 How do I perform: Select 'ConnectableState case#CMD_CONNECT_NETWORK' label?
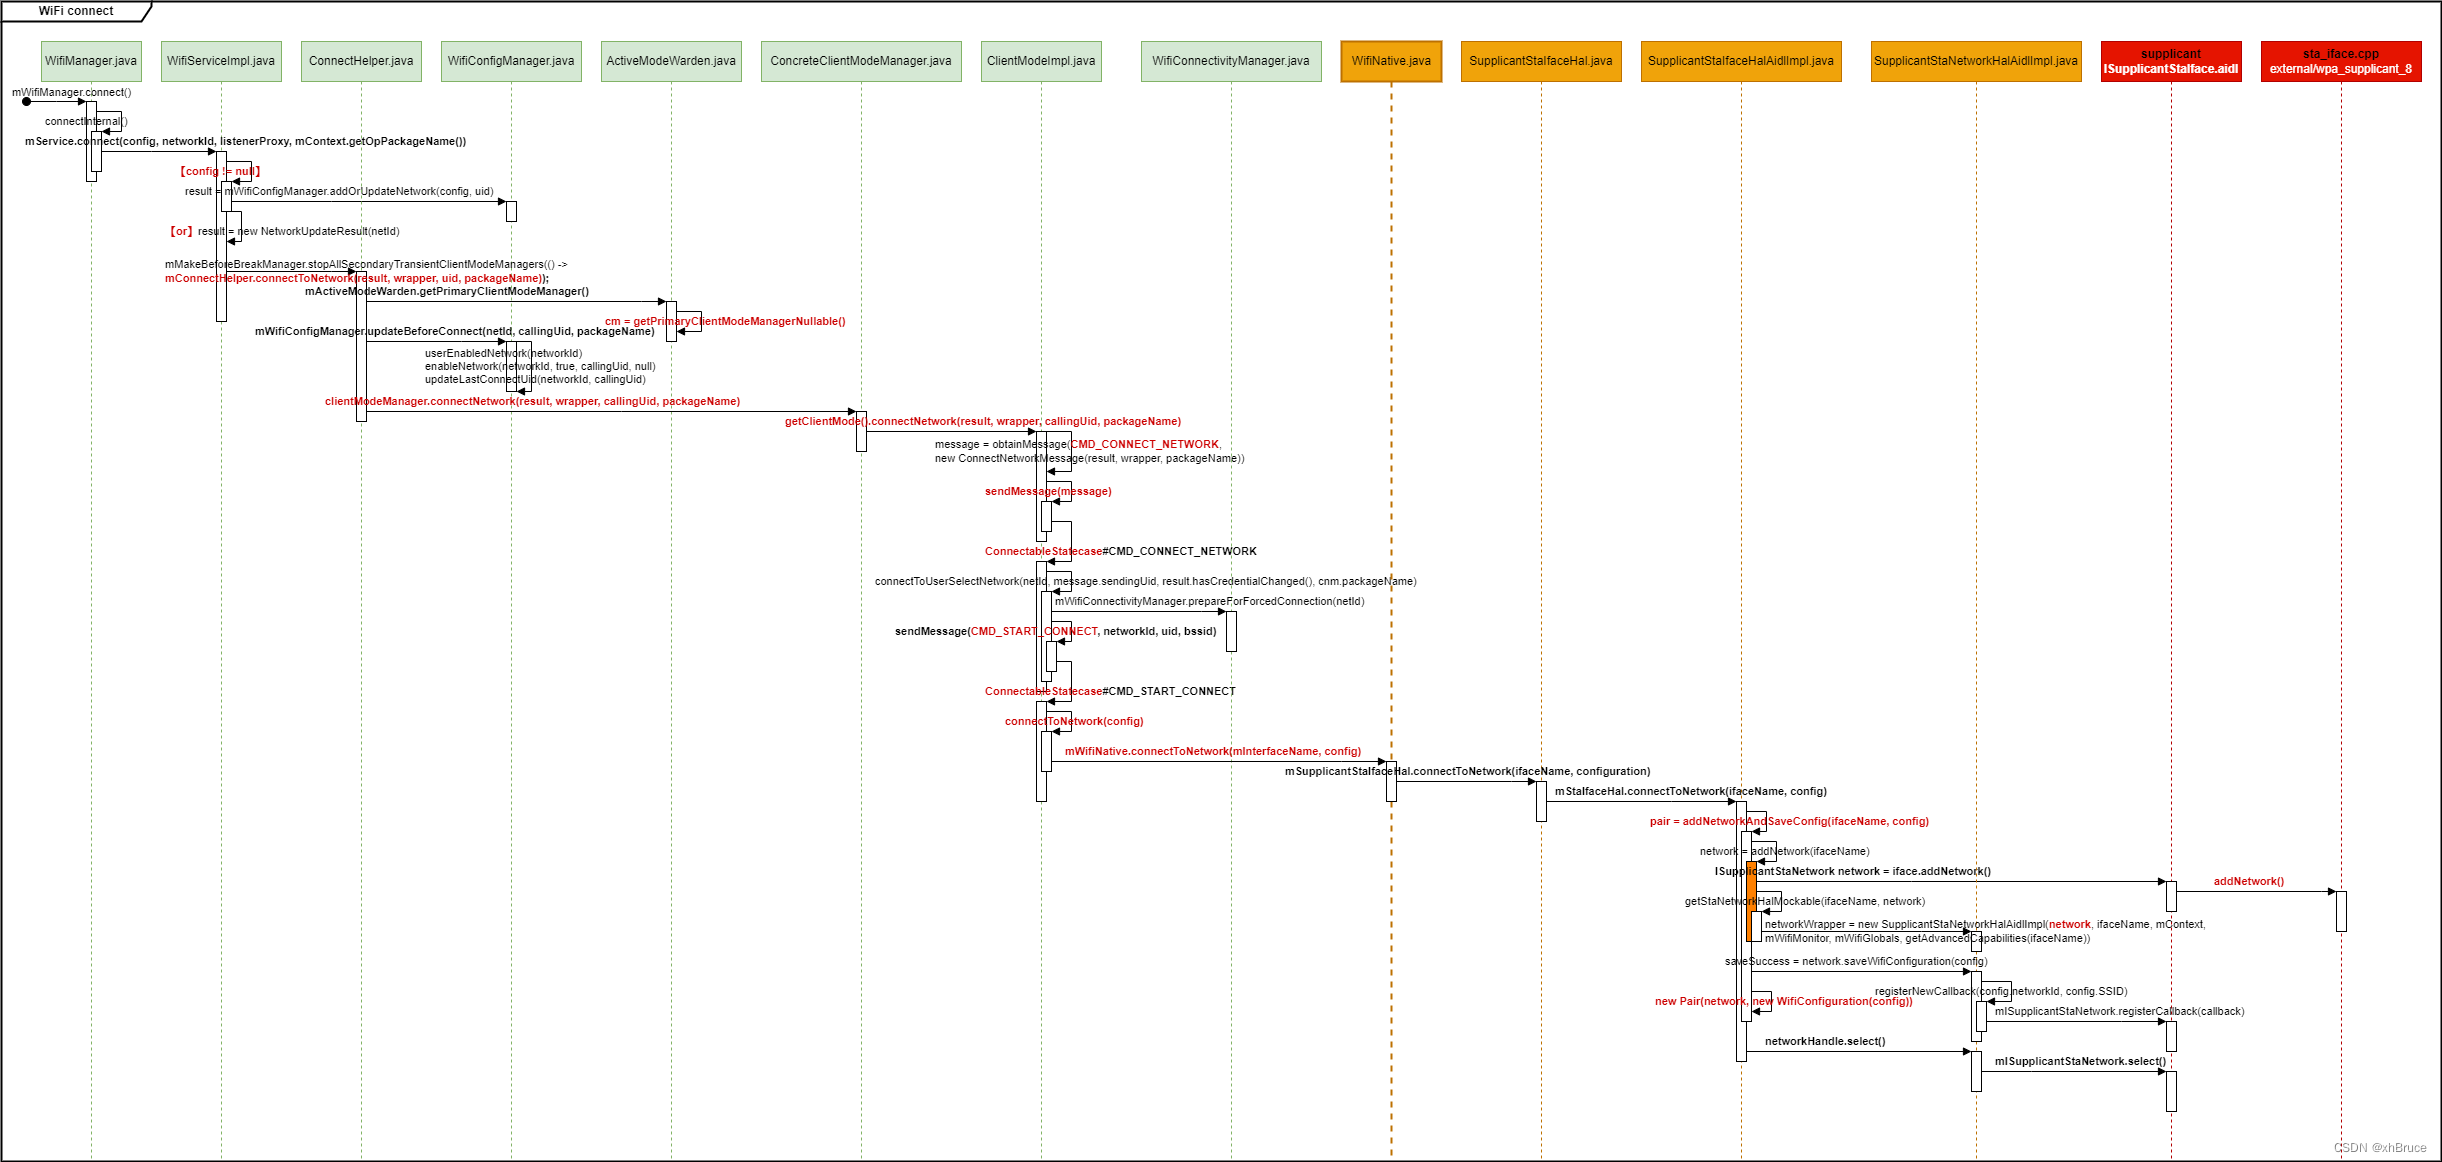pyautogui.click(x=1121, y=551)
